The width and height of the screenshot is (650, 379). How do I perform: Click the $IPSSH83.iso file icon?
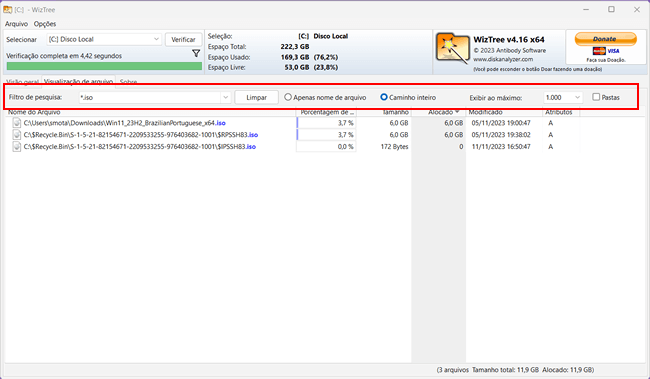[17, 146]
